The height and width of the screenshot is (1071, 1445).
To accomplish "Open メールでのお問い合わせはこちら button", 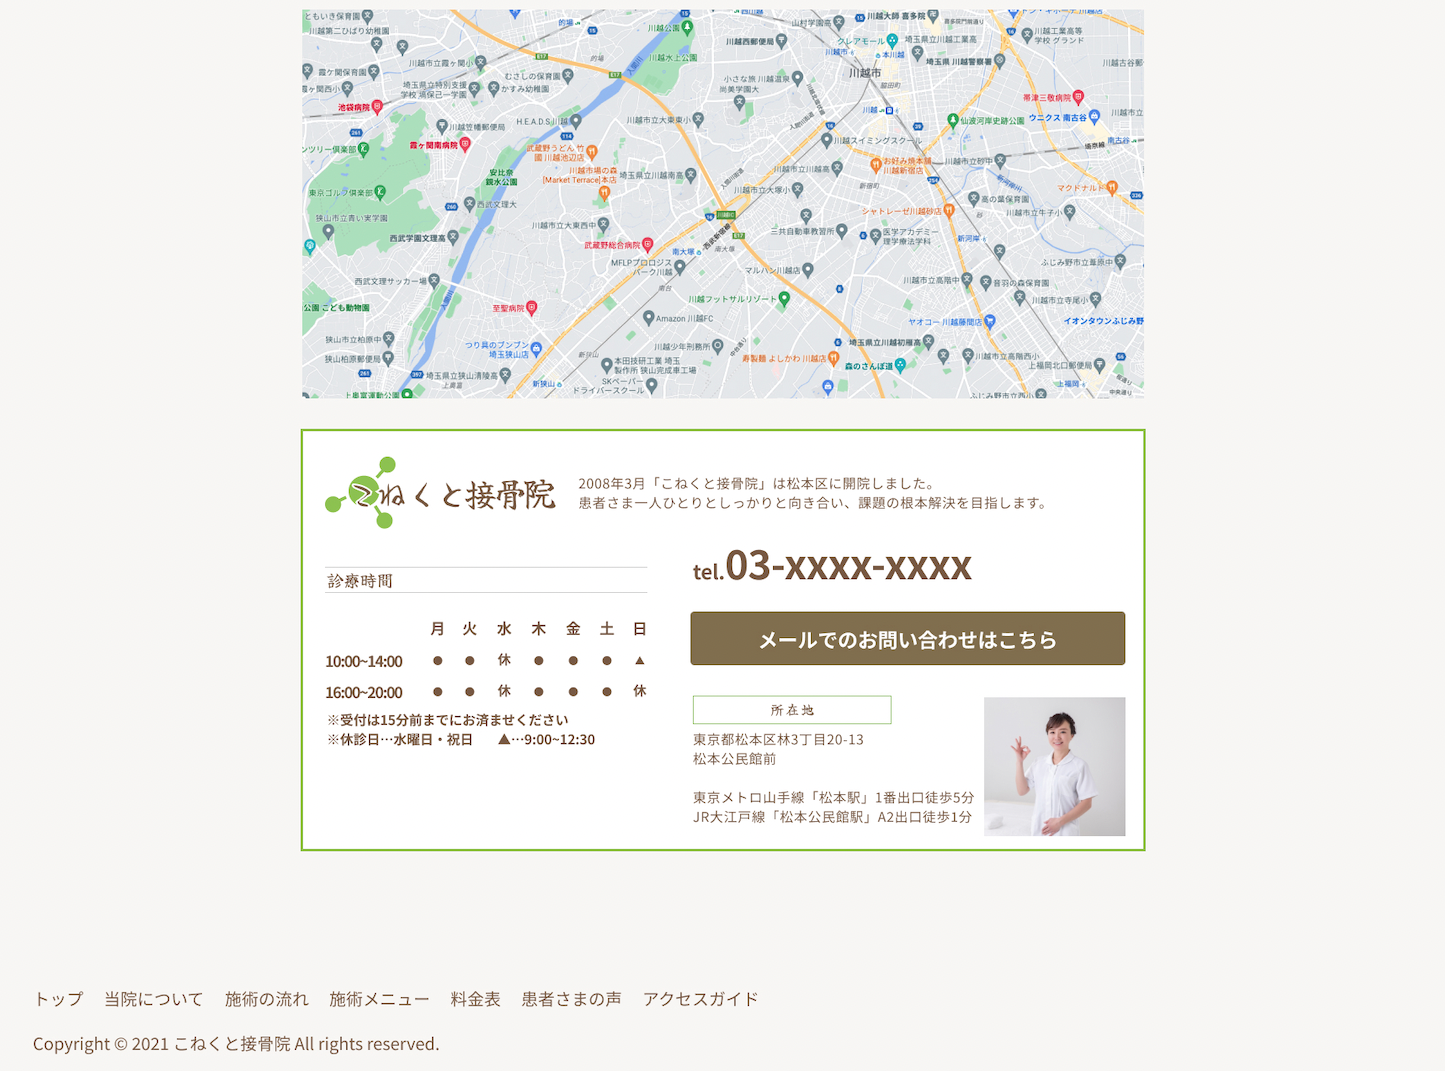I will pos(907,639).
